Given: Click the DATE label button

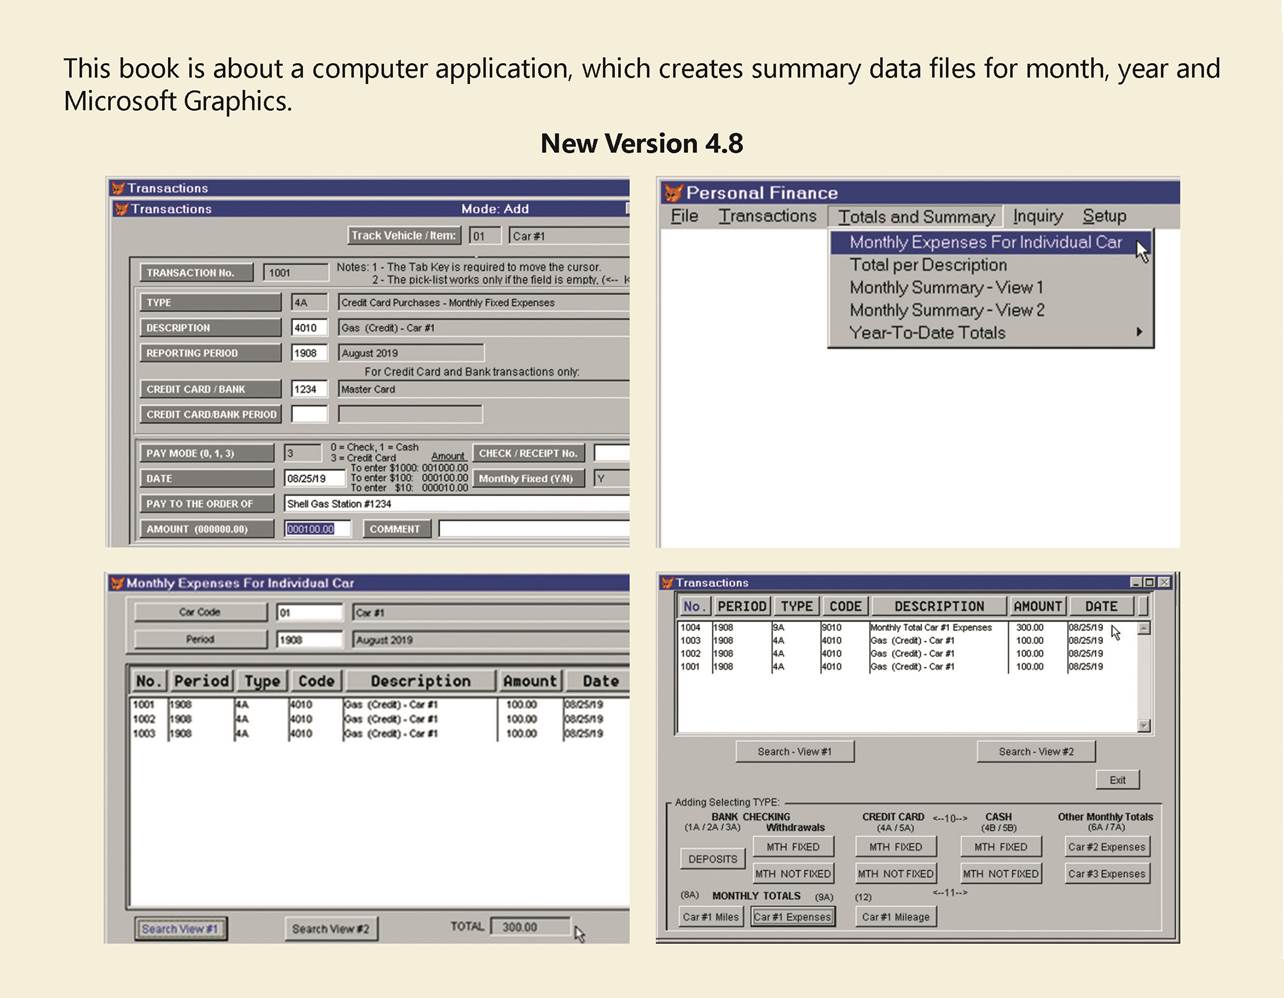Looking at the screenshot, I should point(206,479).
